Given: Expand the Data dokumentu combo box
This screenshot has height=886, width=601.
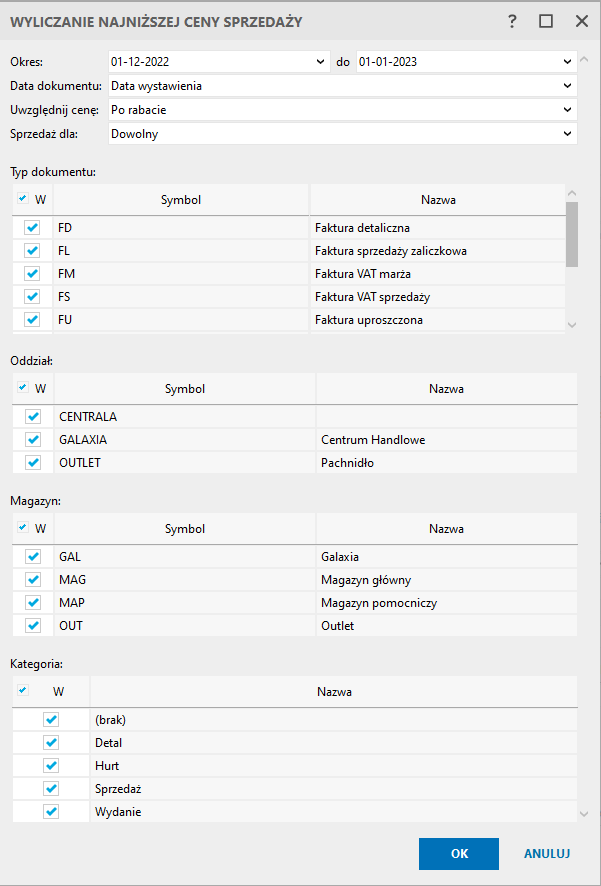Looking at the screenshot, I should pos(343,86).
